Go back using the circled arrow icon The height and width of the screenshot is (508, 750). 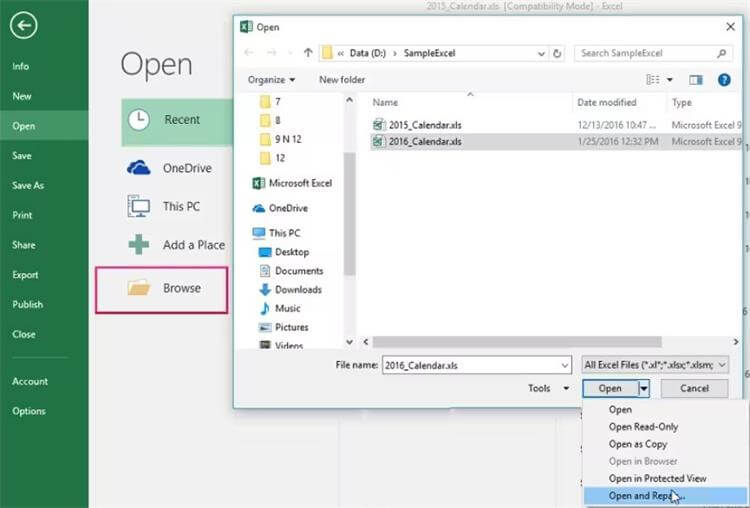[x=23, y=25]
